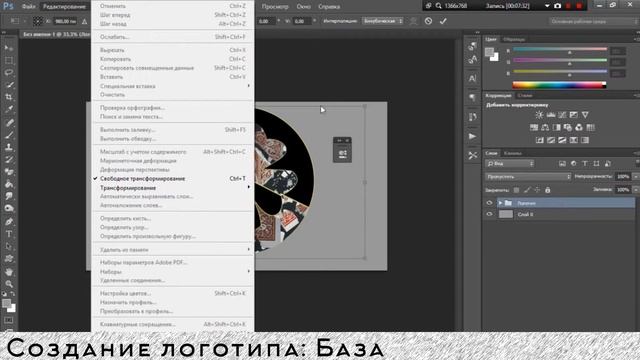Switch to the Стили tab
Screen dimensions: 640x360
(524, 96)
